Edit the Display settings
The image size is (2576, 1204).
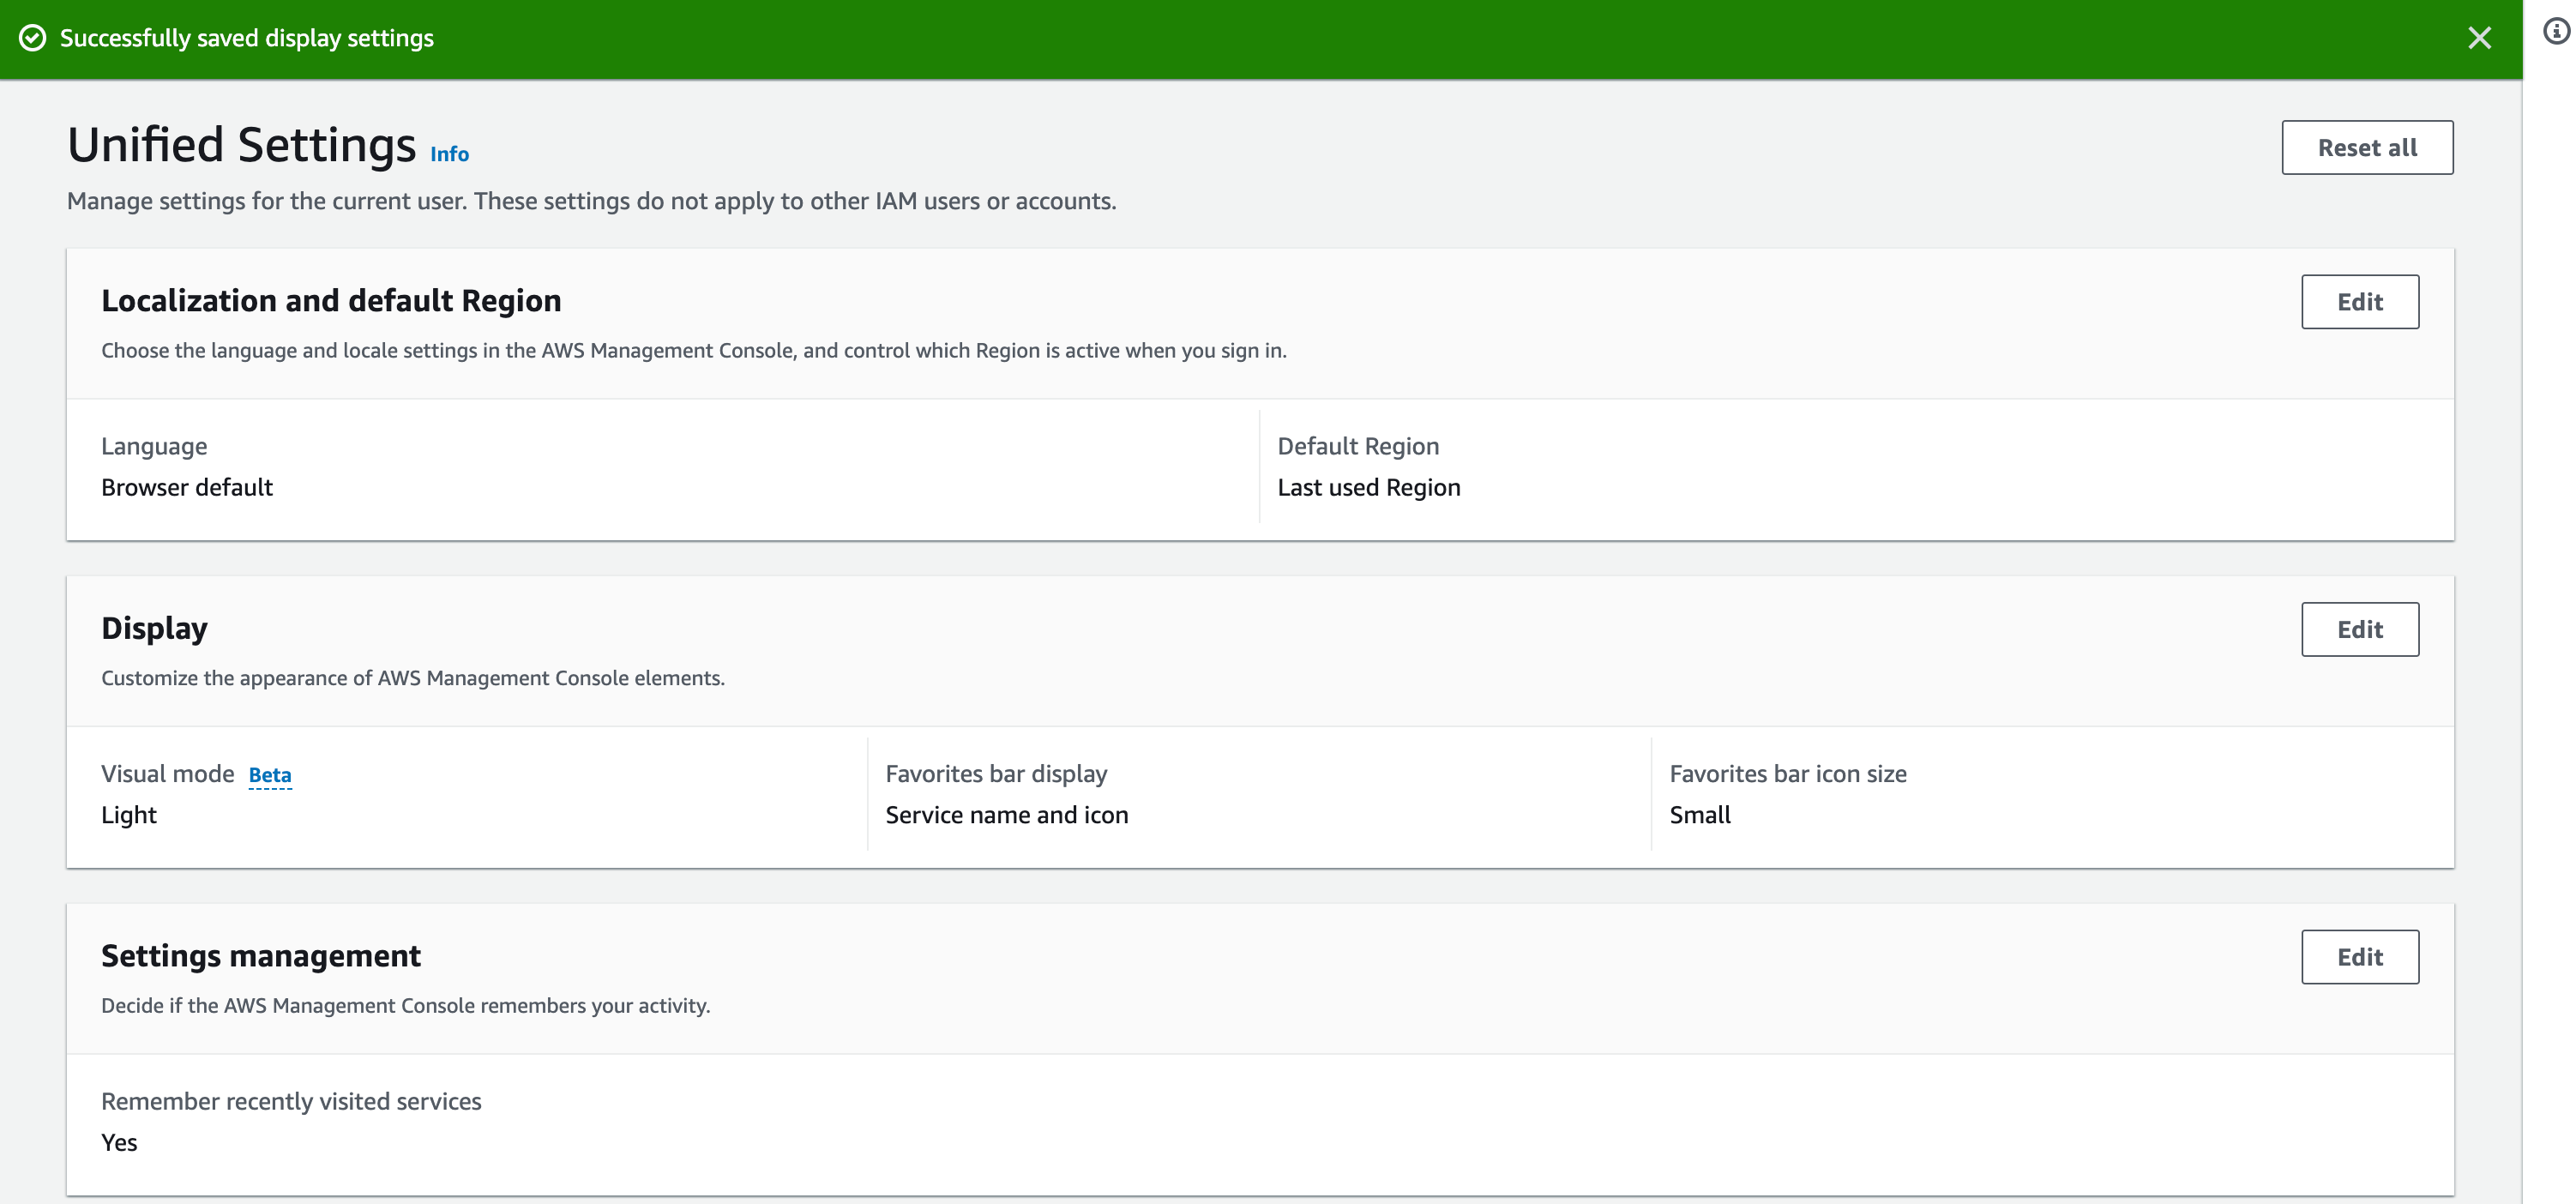2360,629
